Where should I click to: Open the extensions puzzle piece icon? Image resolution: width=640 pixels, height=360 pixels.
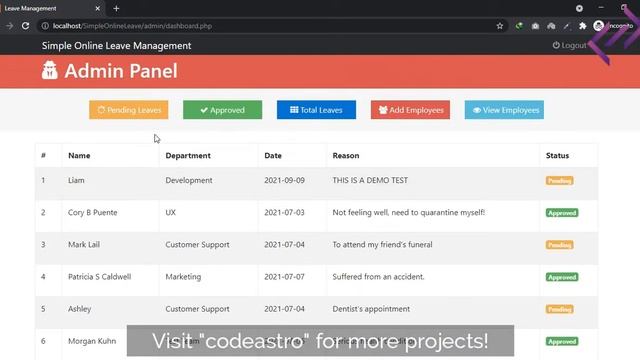(582, 26)
